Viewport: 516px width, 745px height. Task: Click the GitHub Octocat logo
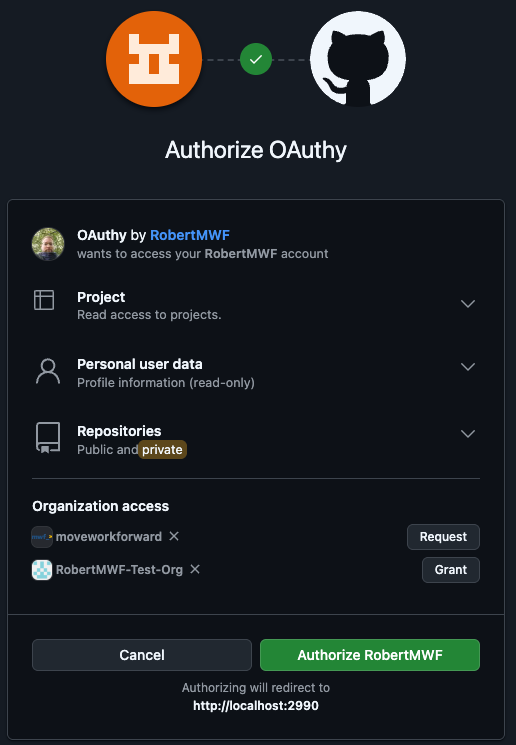click(358, 59)
